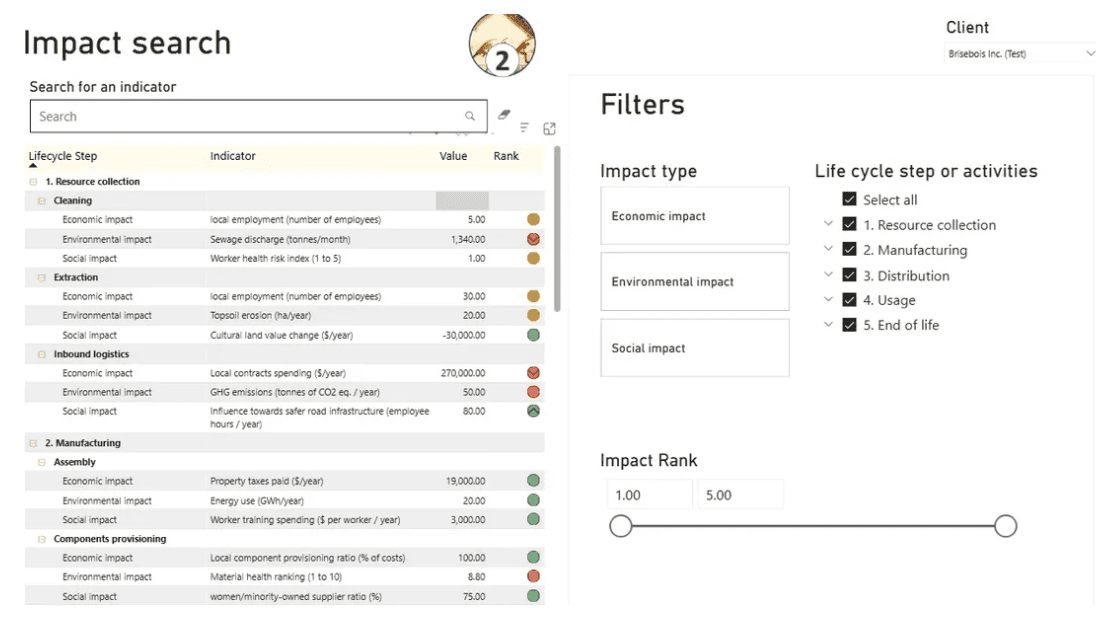Click the focus mode expand icon
Screen dimensions: 1120x620
(549, 128)
